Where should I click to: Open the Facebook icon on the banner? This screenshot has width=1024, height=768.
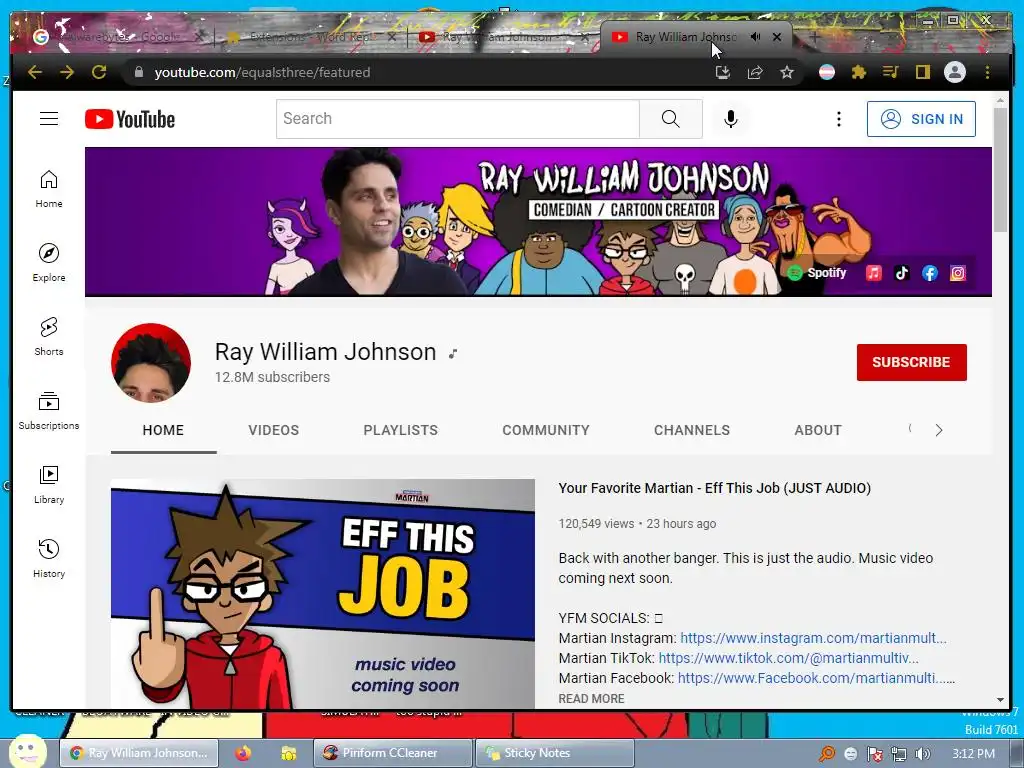pyautogui.click(x=930, y=273)
